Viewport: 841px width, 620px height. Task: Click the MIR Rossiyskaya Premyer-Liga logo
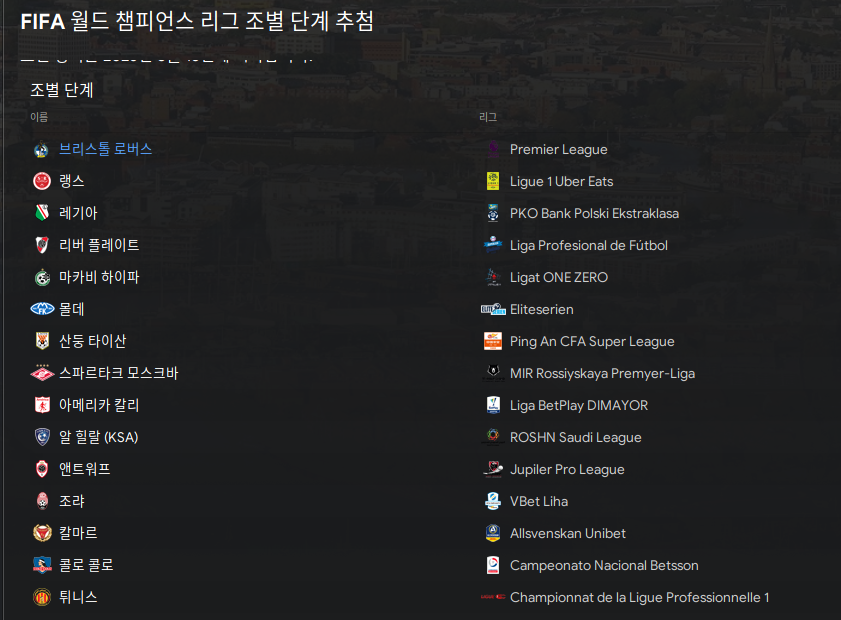tap(493, 373)
